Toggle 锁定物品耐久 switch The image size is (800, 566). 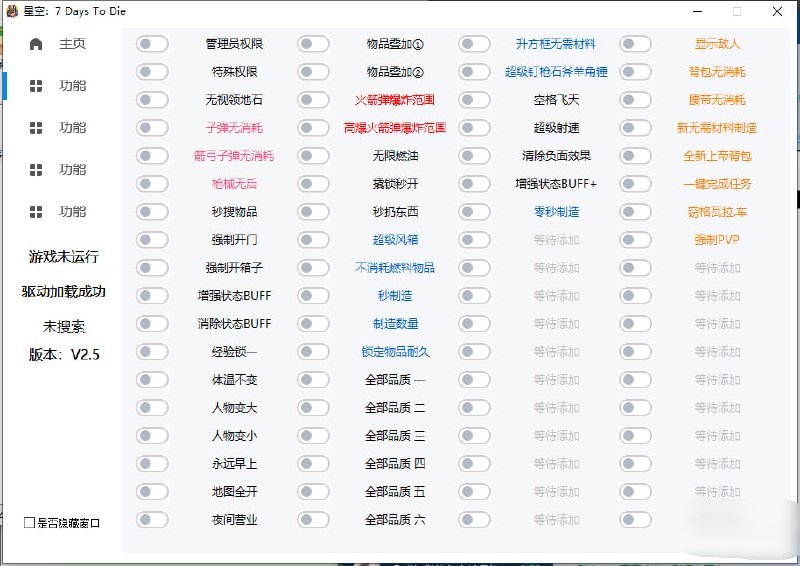(x=313, y=352)
